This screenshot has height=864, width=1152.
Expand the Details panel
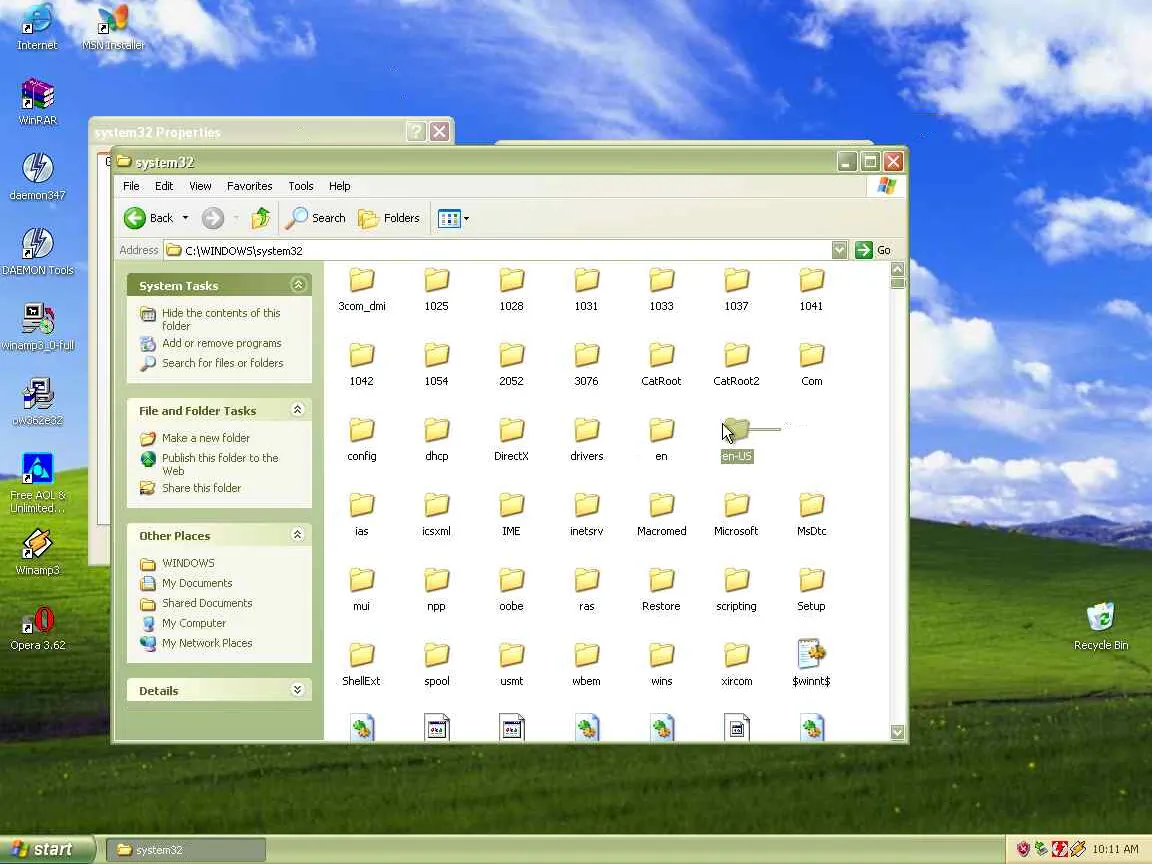(x=298, y=690)
